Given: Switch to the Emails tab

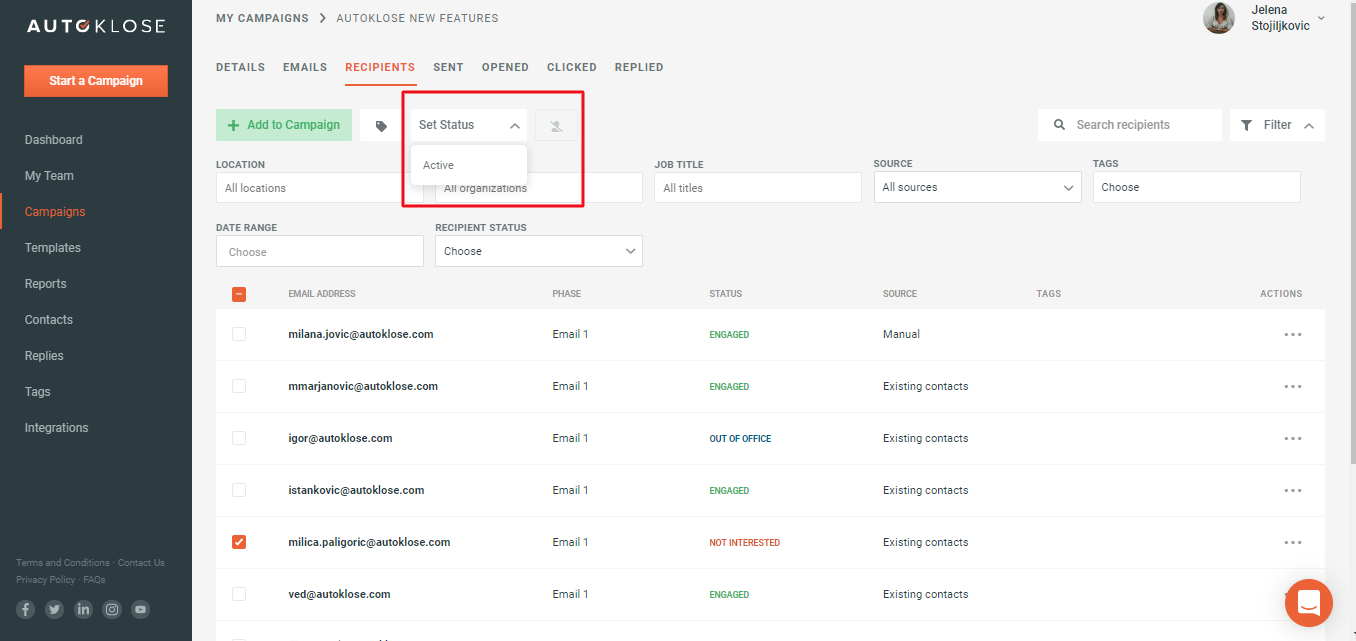Looking at the screenshot, I should point(305,67).
